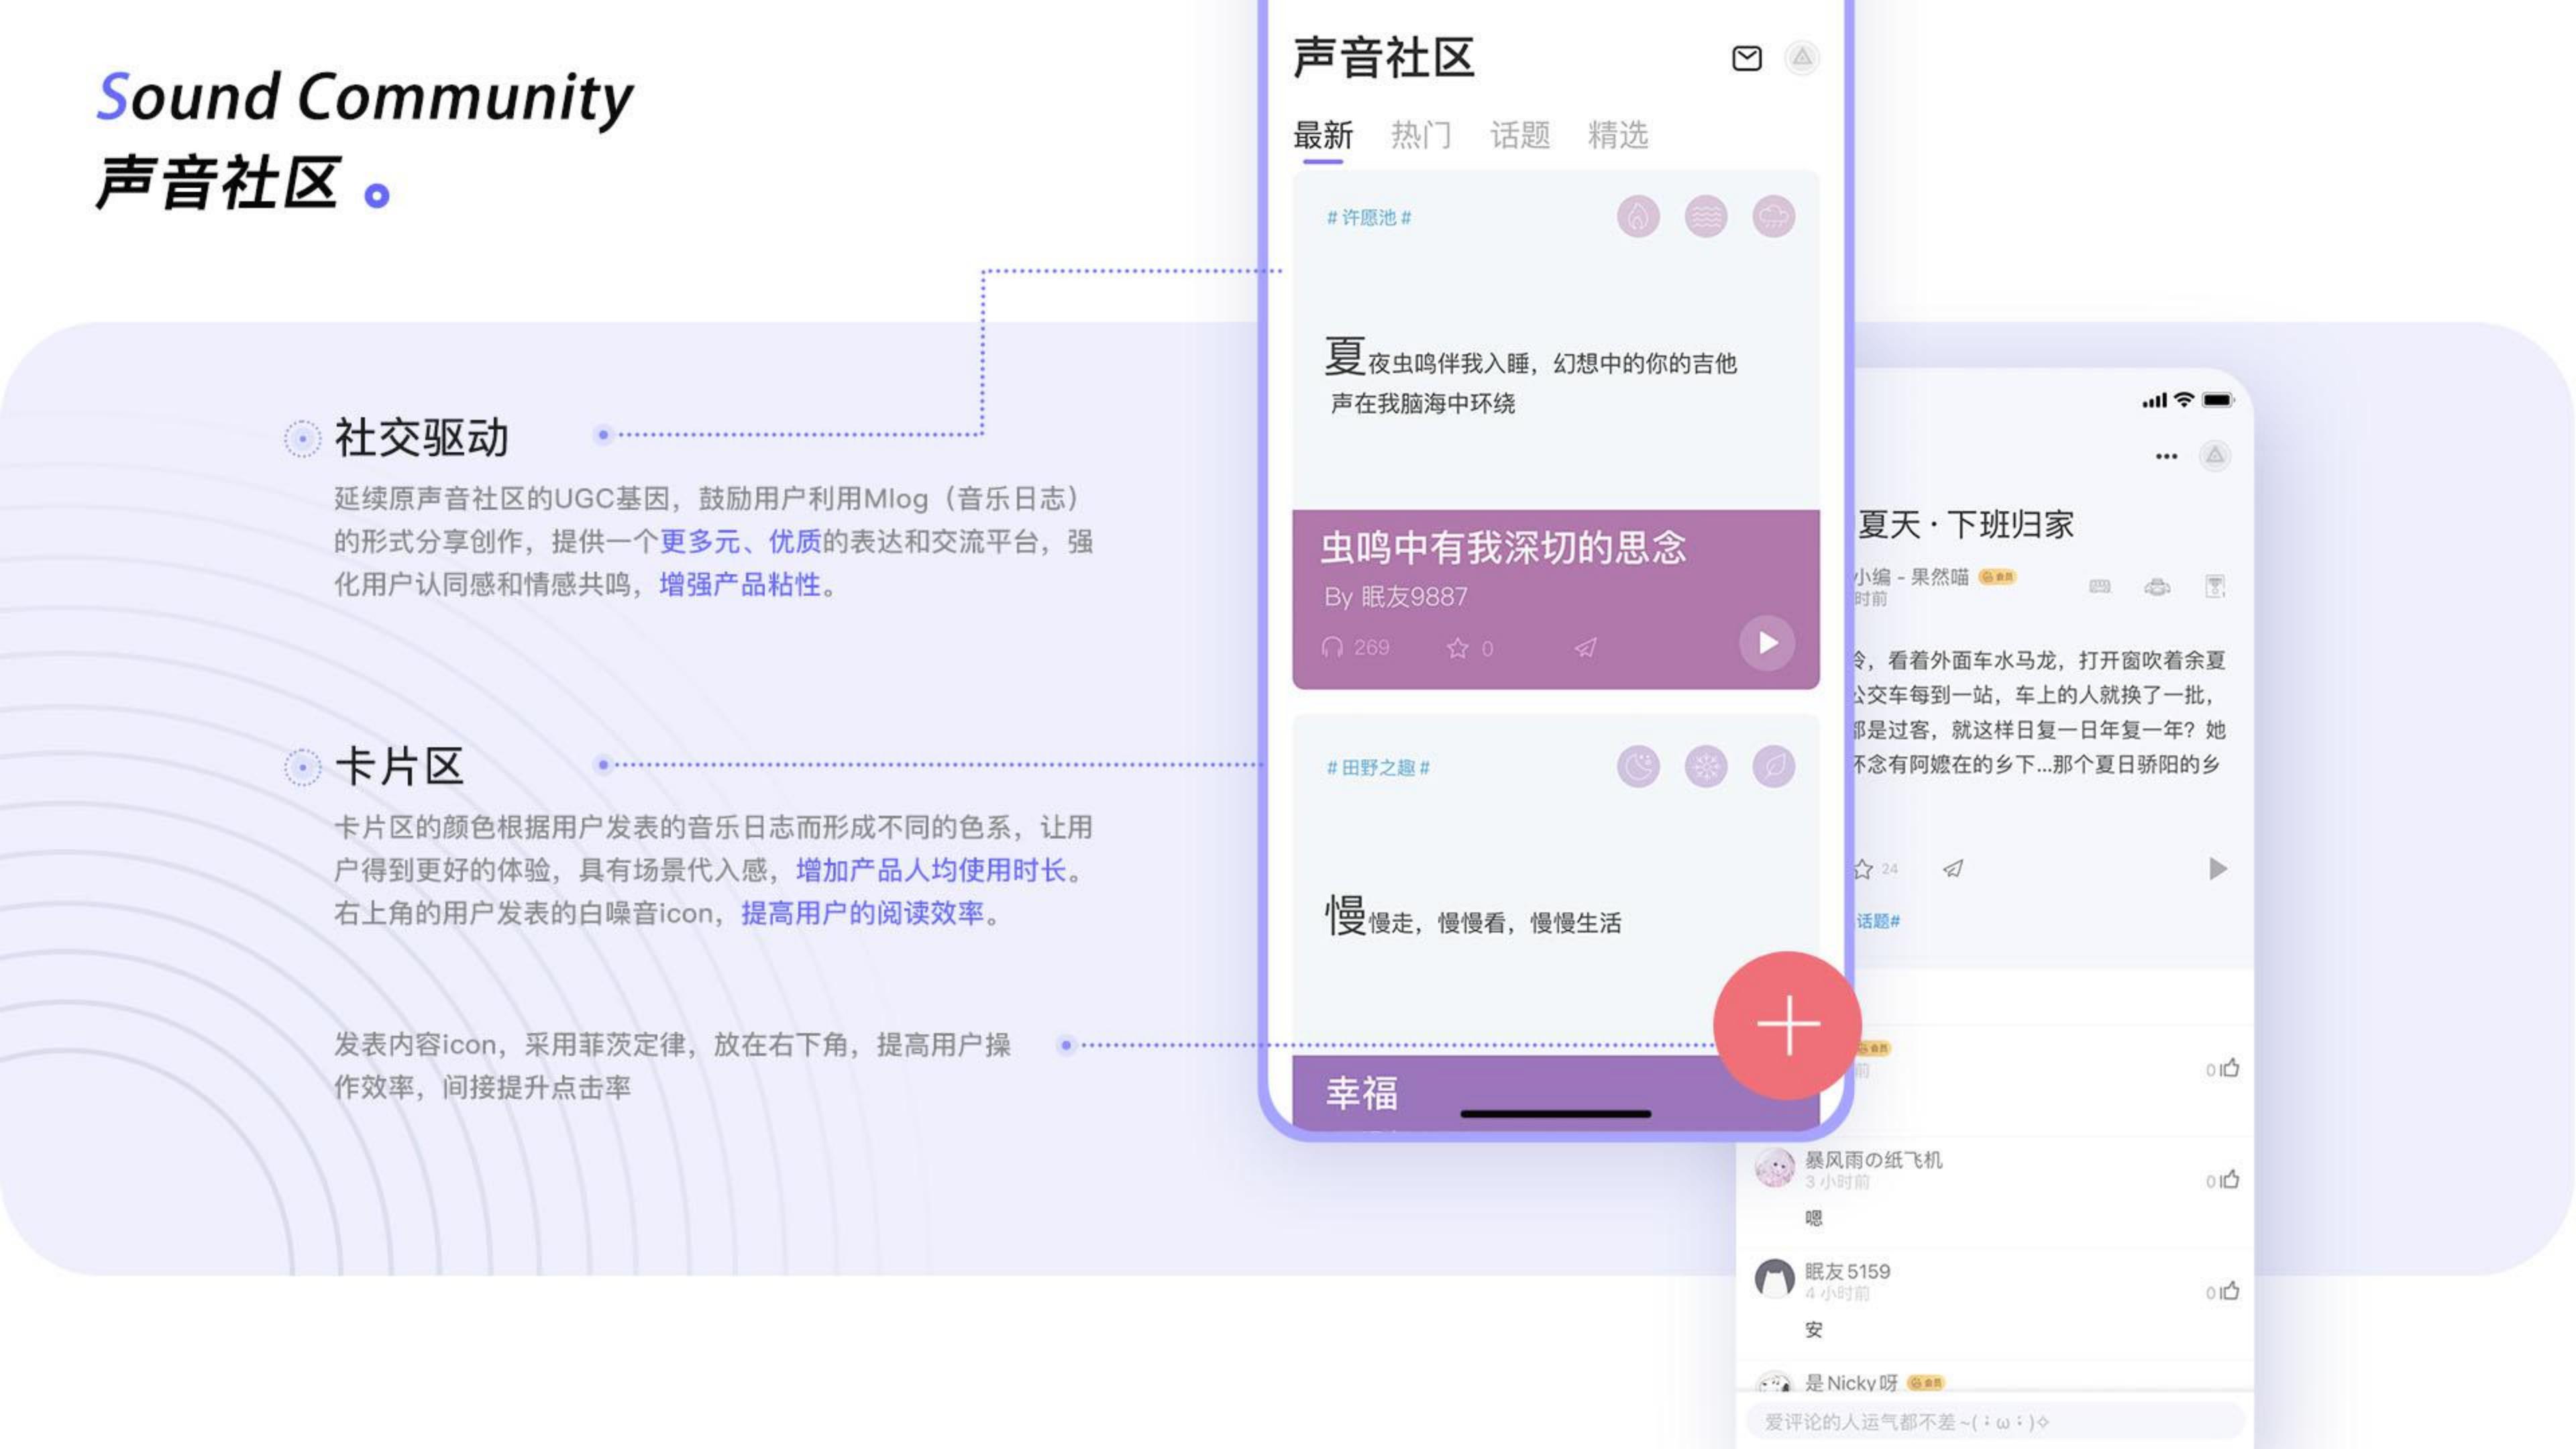Open the # 许愿池 # topic tag
Image resolution: width=2576 pixels, height=1449 pixels.
click(1368, 217)
